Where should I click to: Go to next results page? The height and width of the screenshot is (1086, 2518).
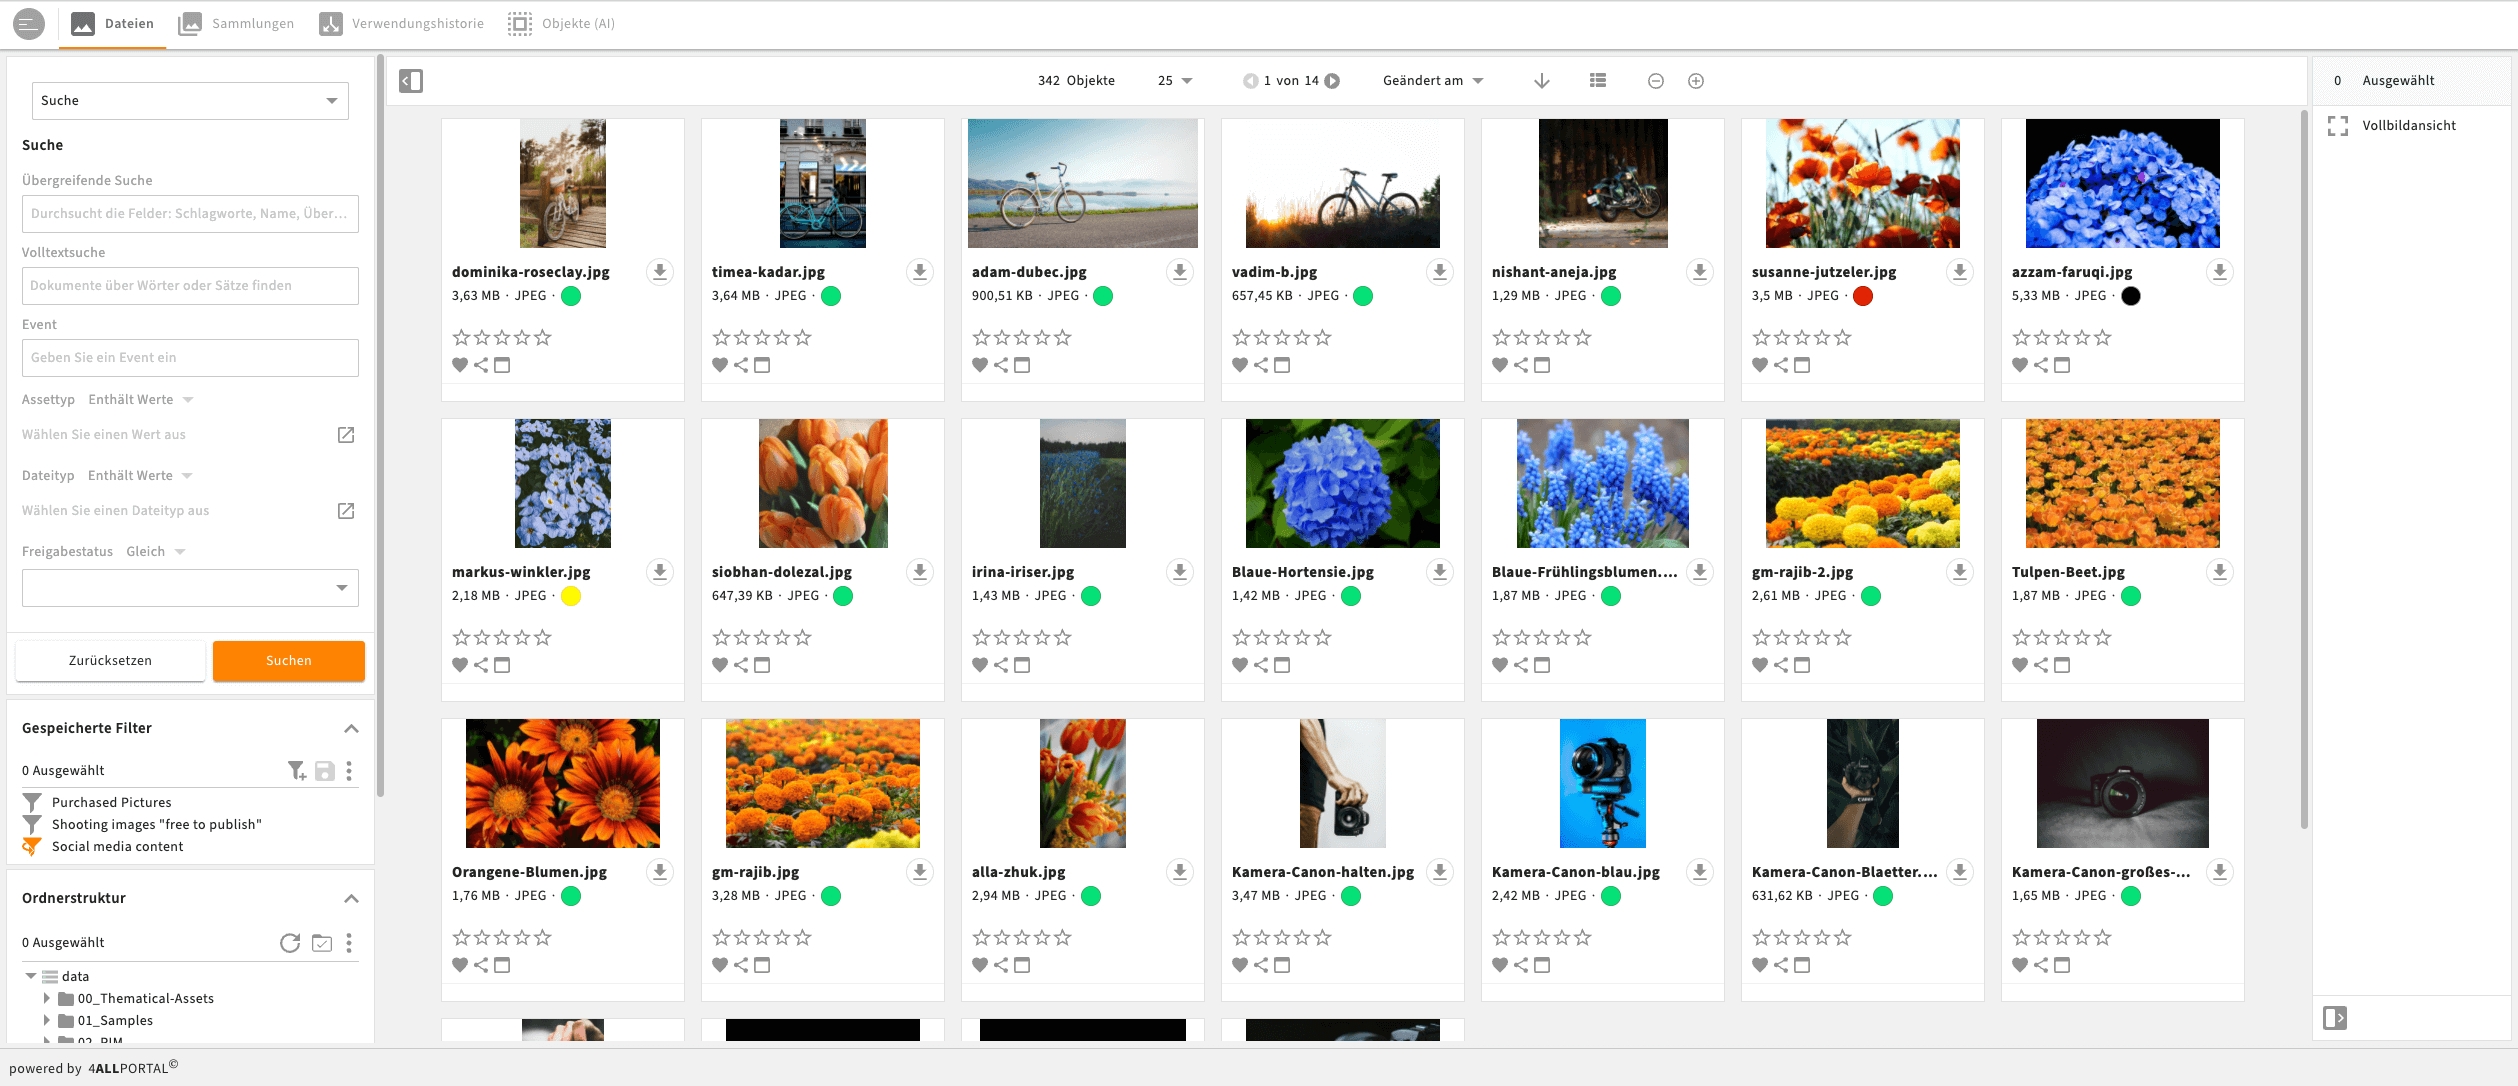pos(1332,80)
